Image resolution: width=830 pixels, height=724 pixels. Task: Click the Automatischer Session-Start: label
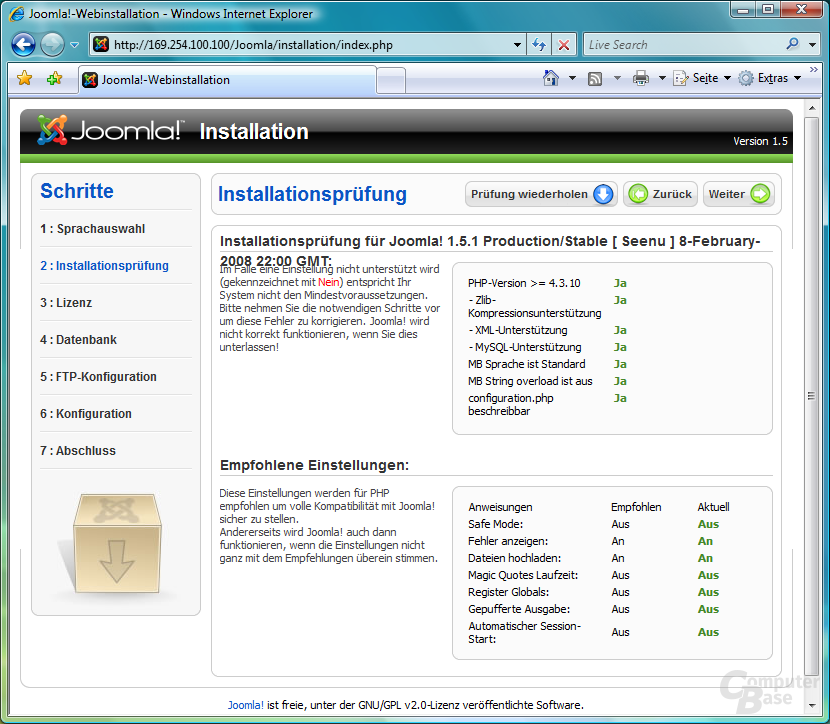pos(525,632)
